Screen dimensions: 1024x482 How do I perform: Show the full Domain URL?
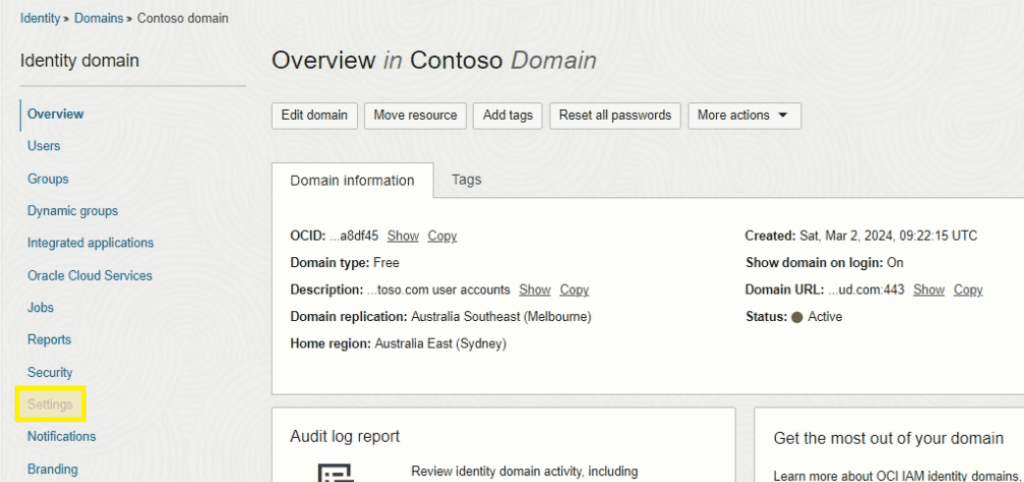pyautogui.click(x=928, y=290)
